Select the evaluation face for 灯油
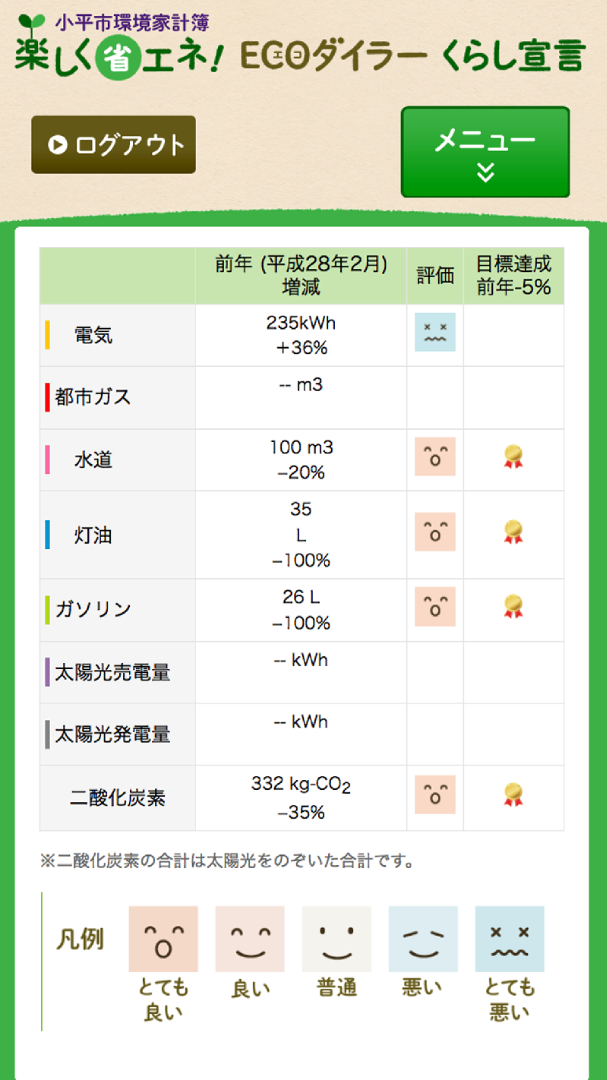The height and width of the screenshot is (1080, 607). click(x=435, y=533)
